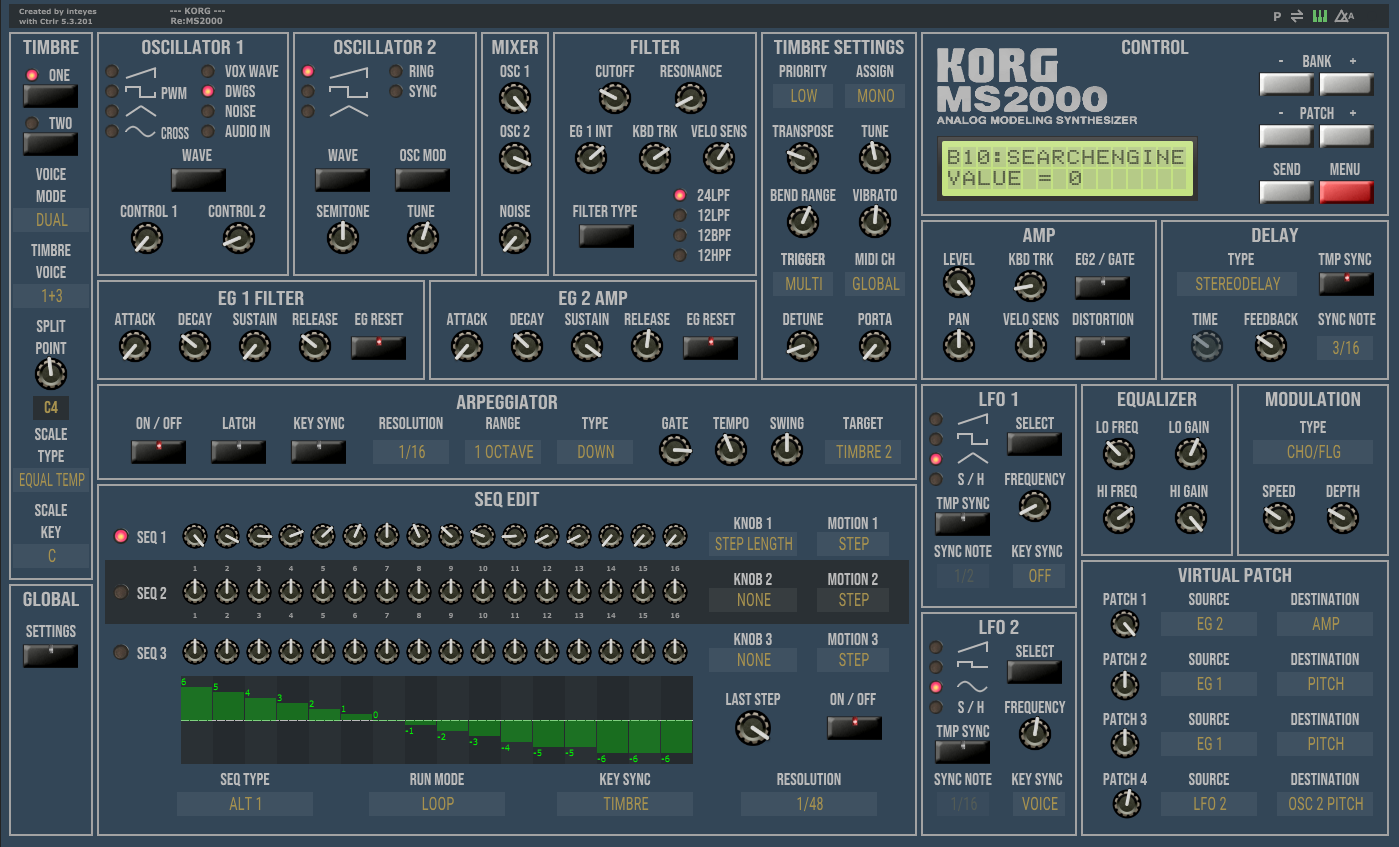Select the sawtooth waveform for Oscillator 1
Image resolution: width=1399 pixels, height=847 pixels.
[x=112, y=72]
